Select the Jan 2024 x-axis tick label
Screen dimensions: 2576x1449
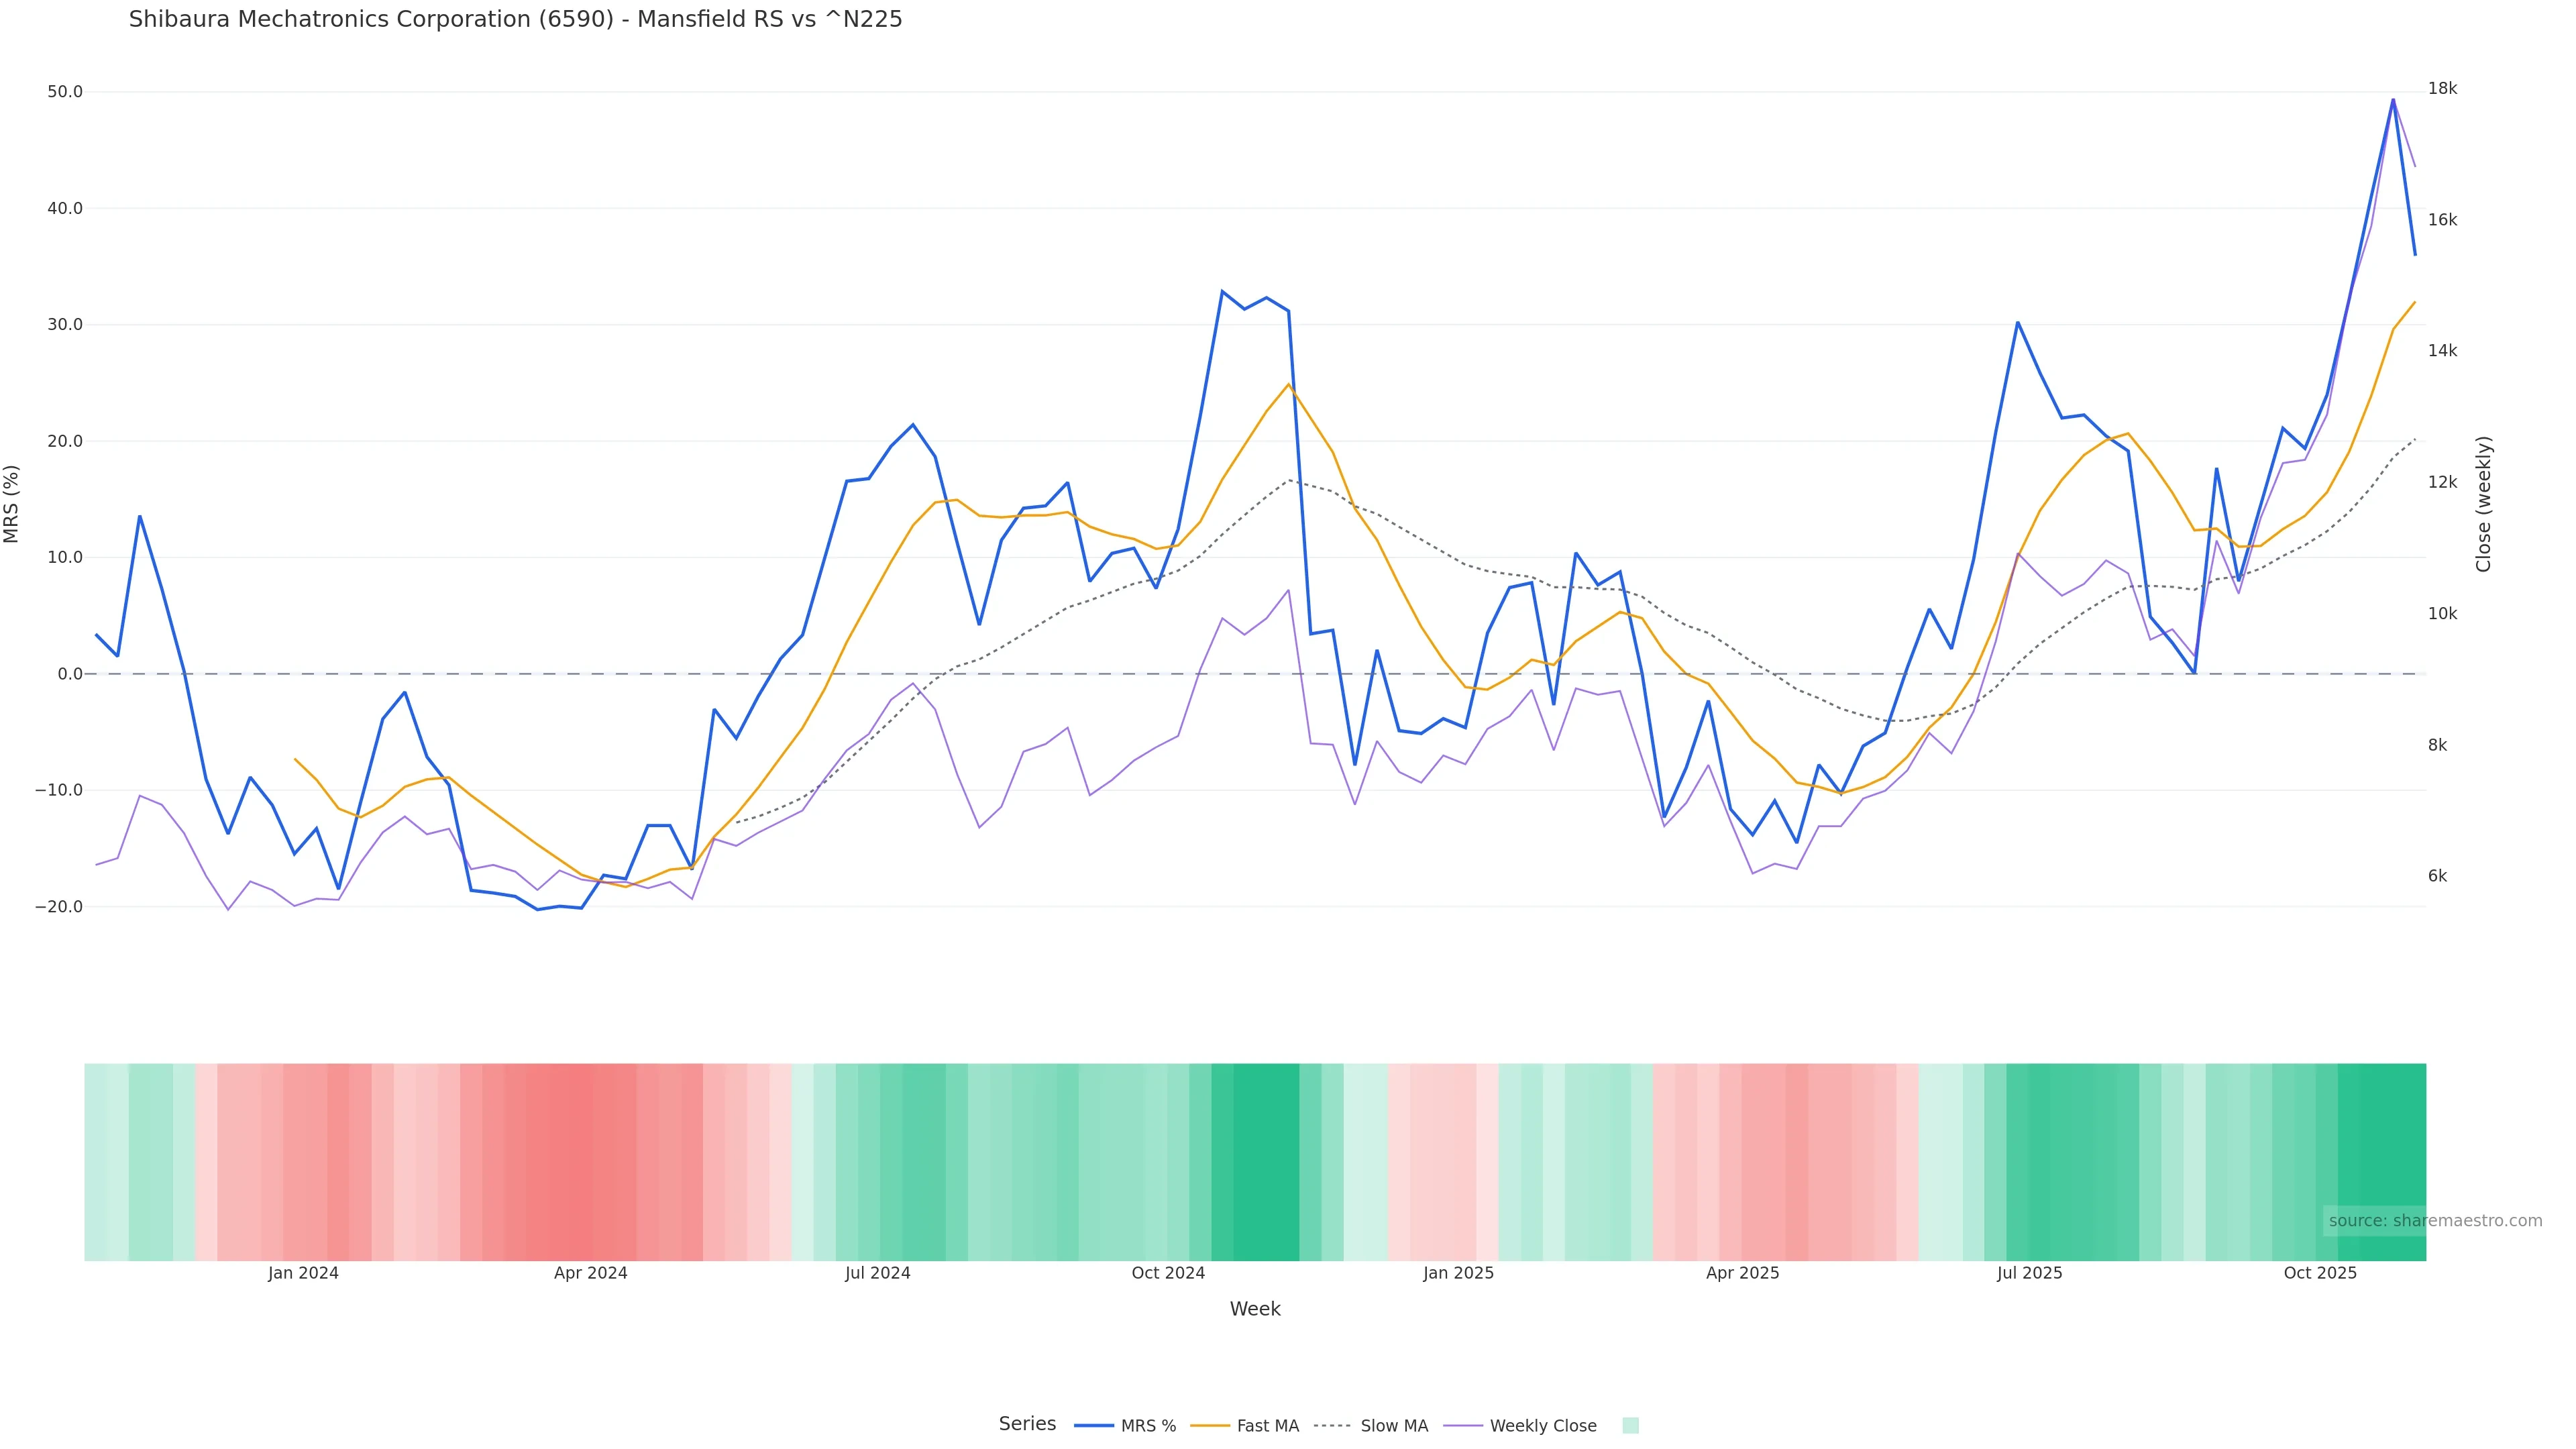303,1273
